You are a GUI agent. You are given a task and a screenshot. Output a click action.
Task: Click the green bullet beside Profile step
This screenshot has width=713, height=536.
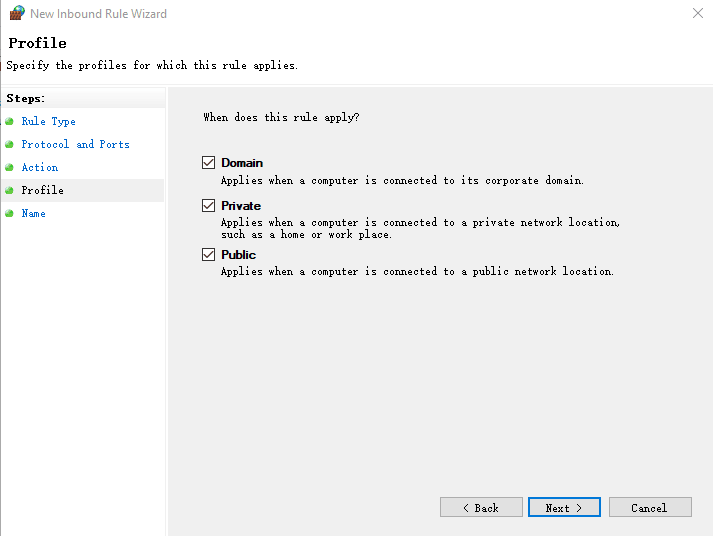pyautogui.click(x=10, y=190)
